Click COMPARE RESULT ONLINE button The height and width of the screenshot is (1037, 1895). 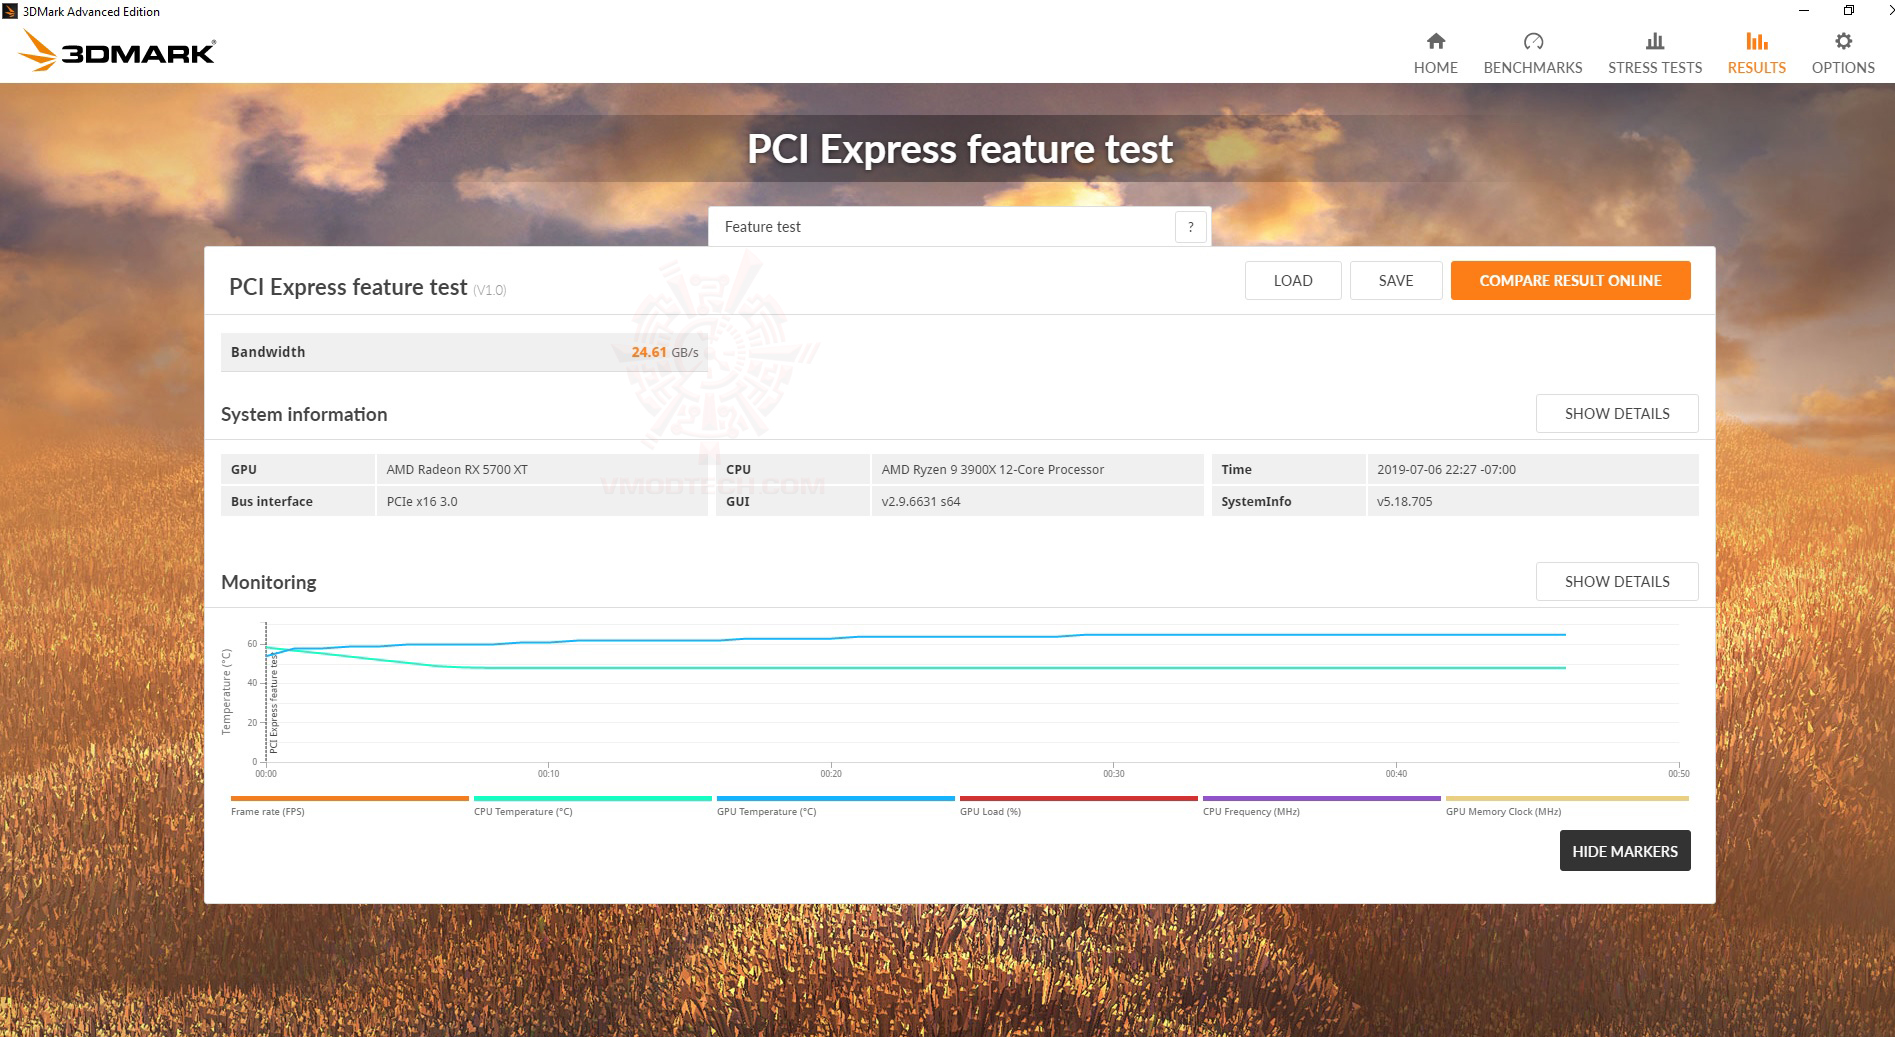click(1570, 281)
